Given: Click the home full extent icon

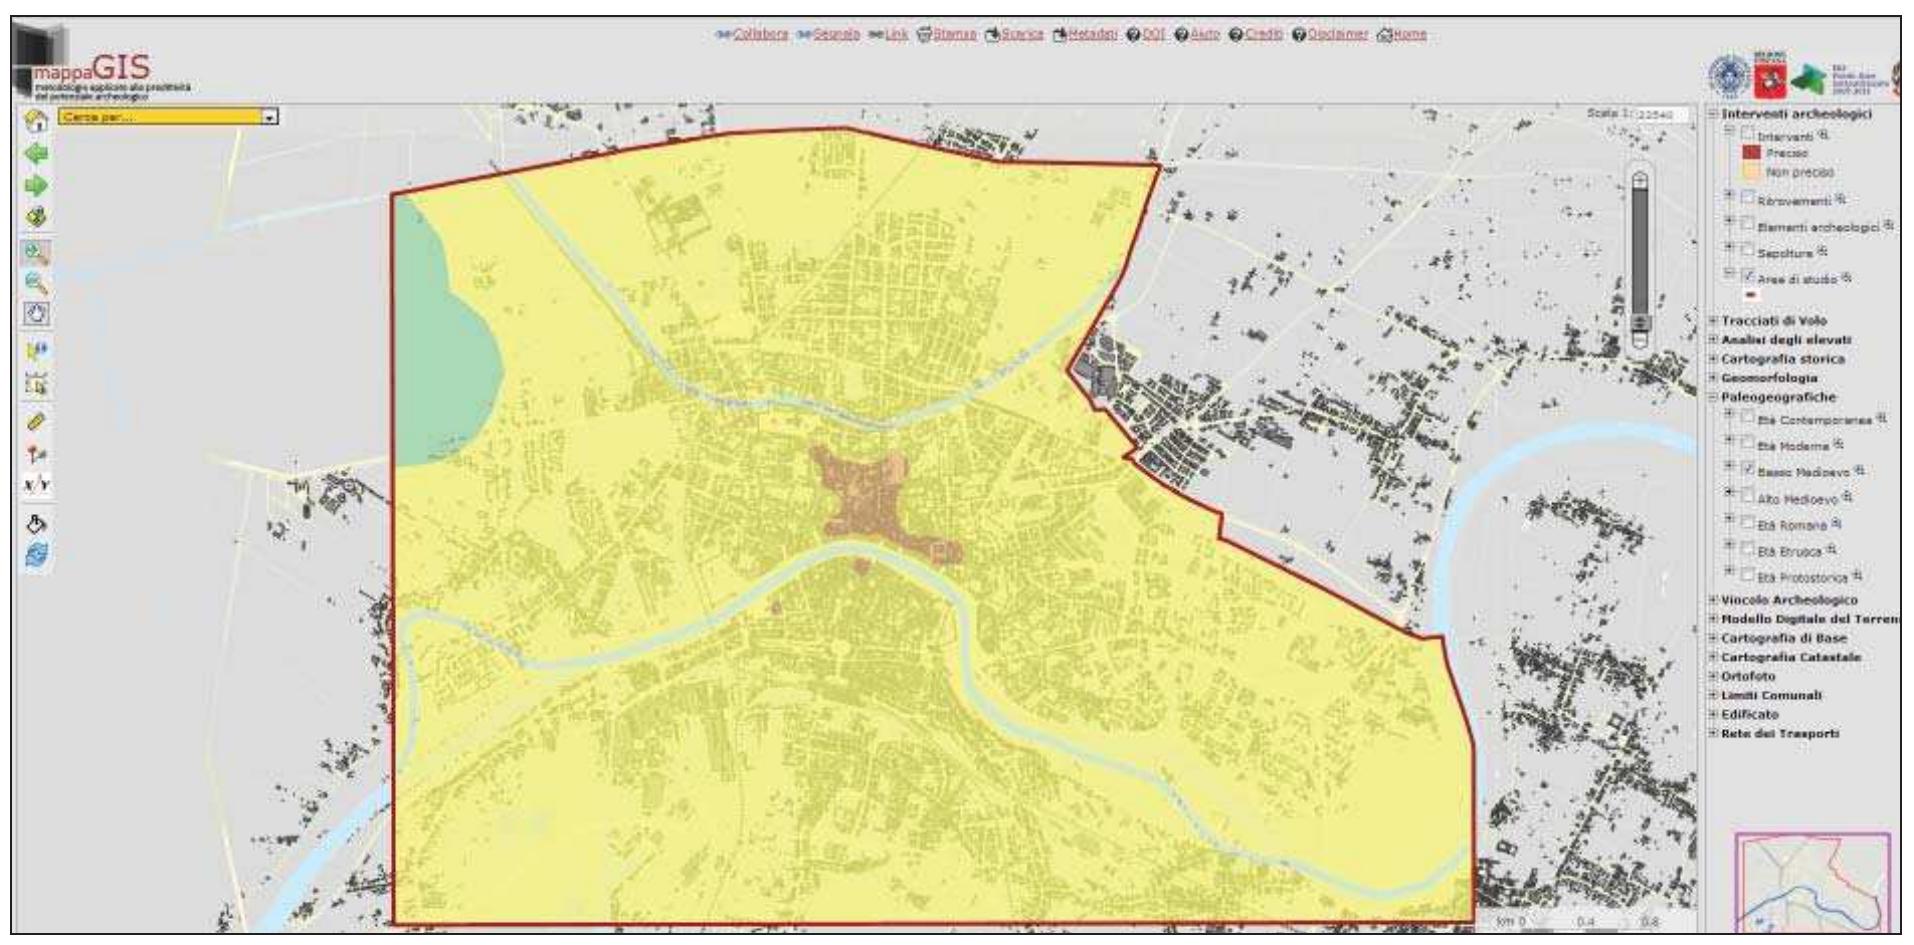Looking at the screenshot, I should coord(35,122).
